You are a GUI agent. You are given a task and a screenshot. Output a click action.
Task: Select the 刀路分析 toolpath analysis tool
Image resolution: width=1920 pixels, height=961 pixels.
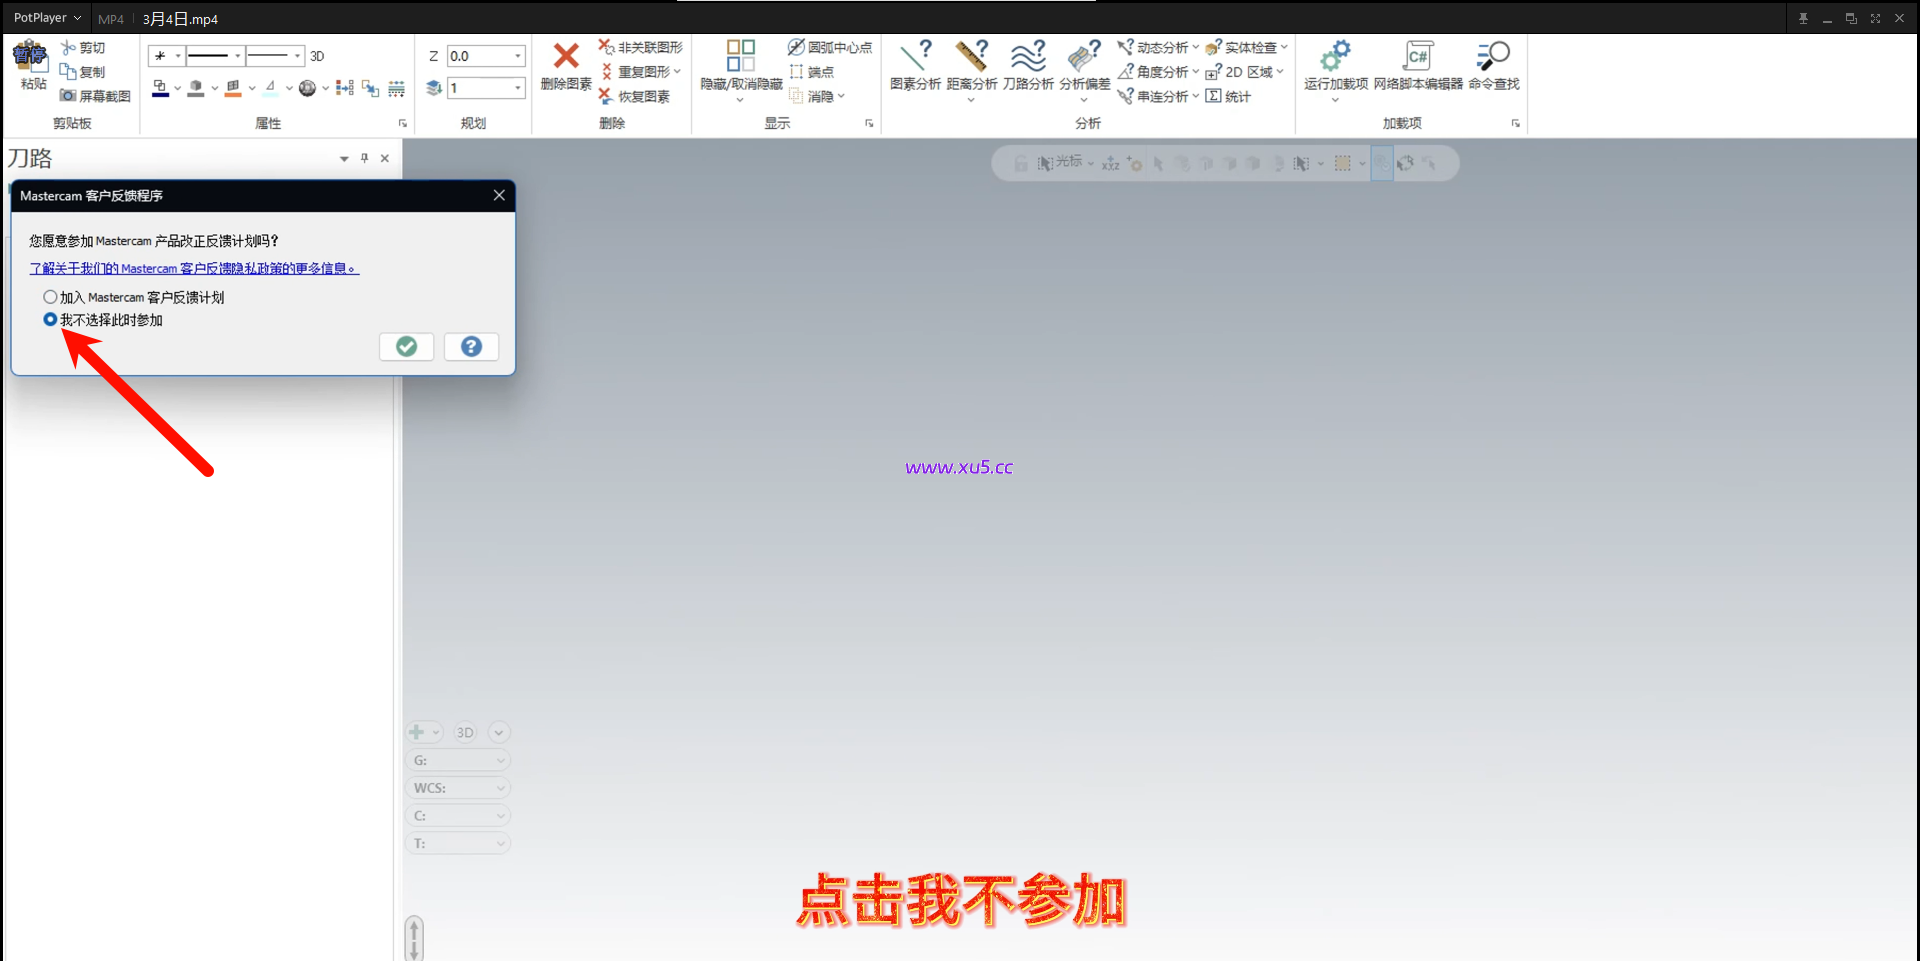(x=1028, y=68)
